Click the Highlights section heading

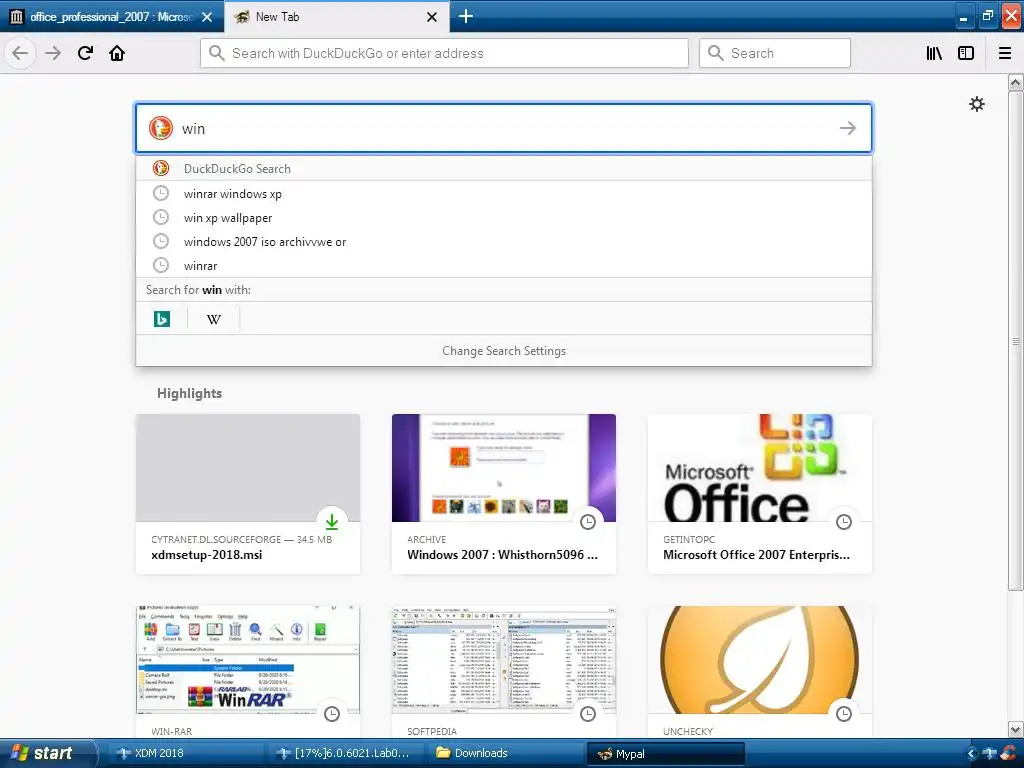click(189, 393)
